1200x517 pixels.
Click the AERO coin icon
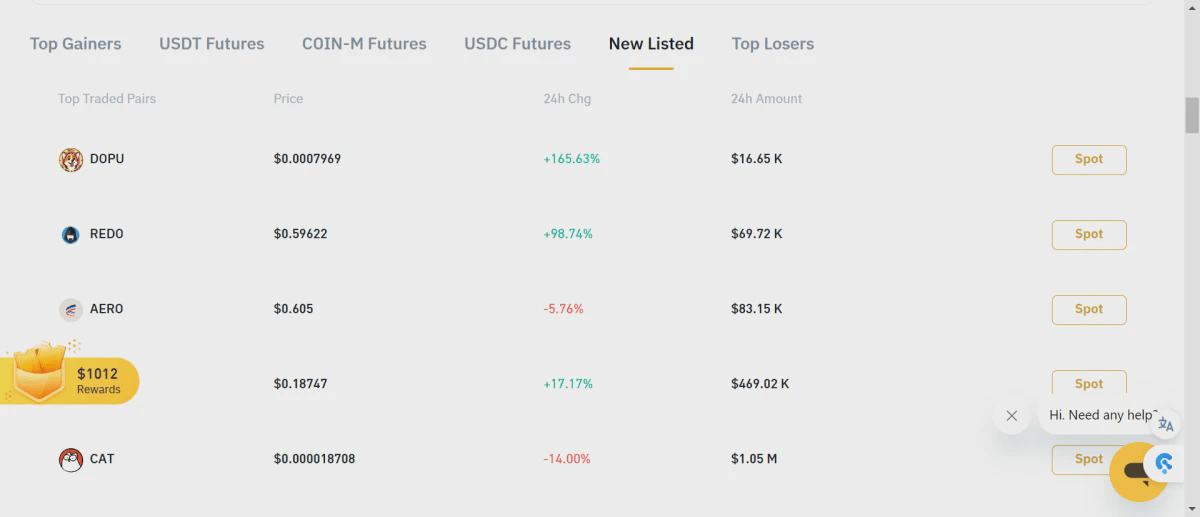coord(70,310)
